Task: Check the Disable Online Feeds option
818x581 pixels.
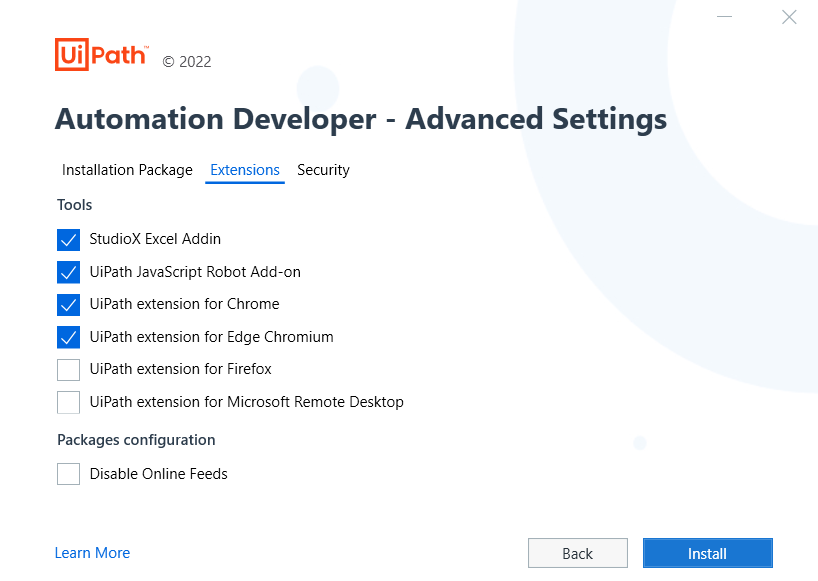Action: pos(68,473)
